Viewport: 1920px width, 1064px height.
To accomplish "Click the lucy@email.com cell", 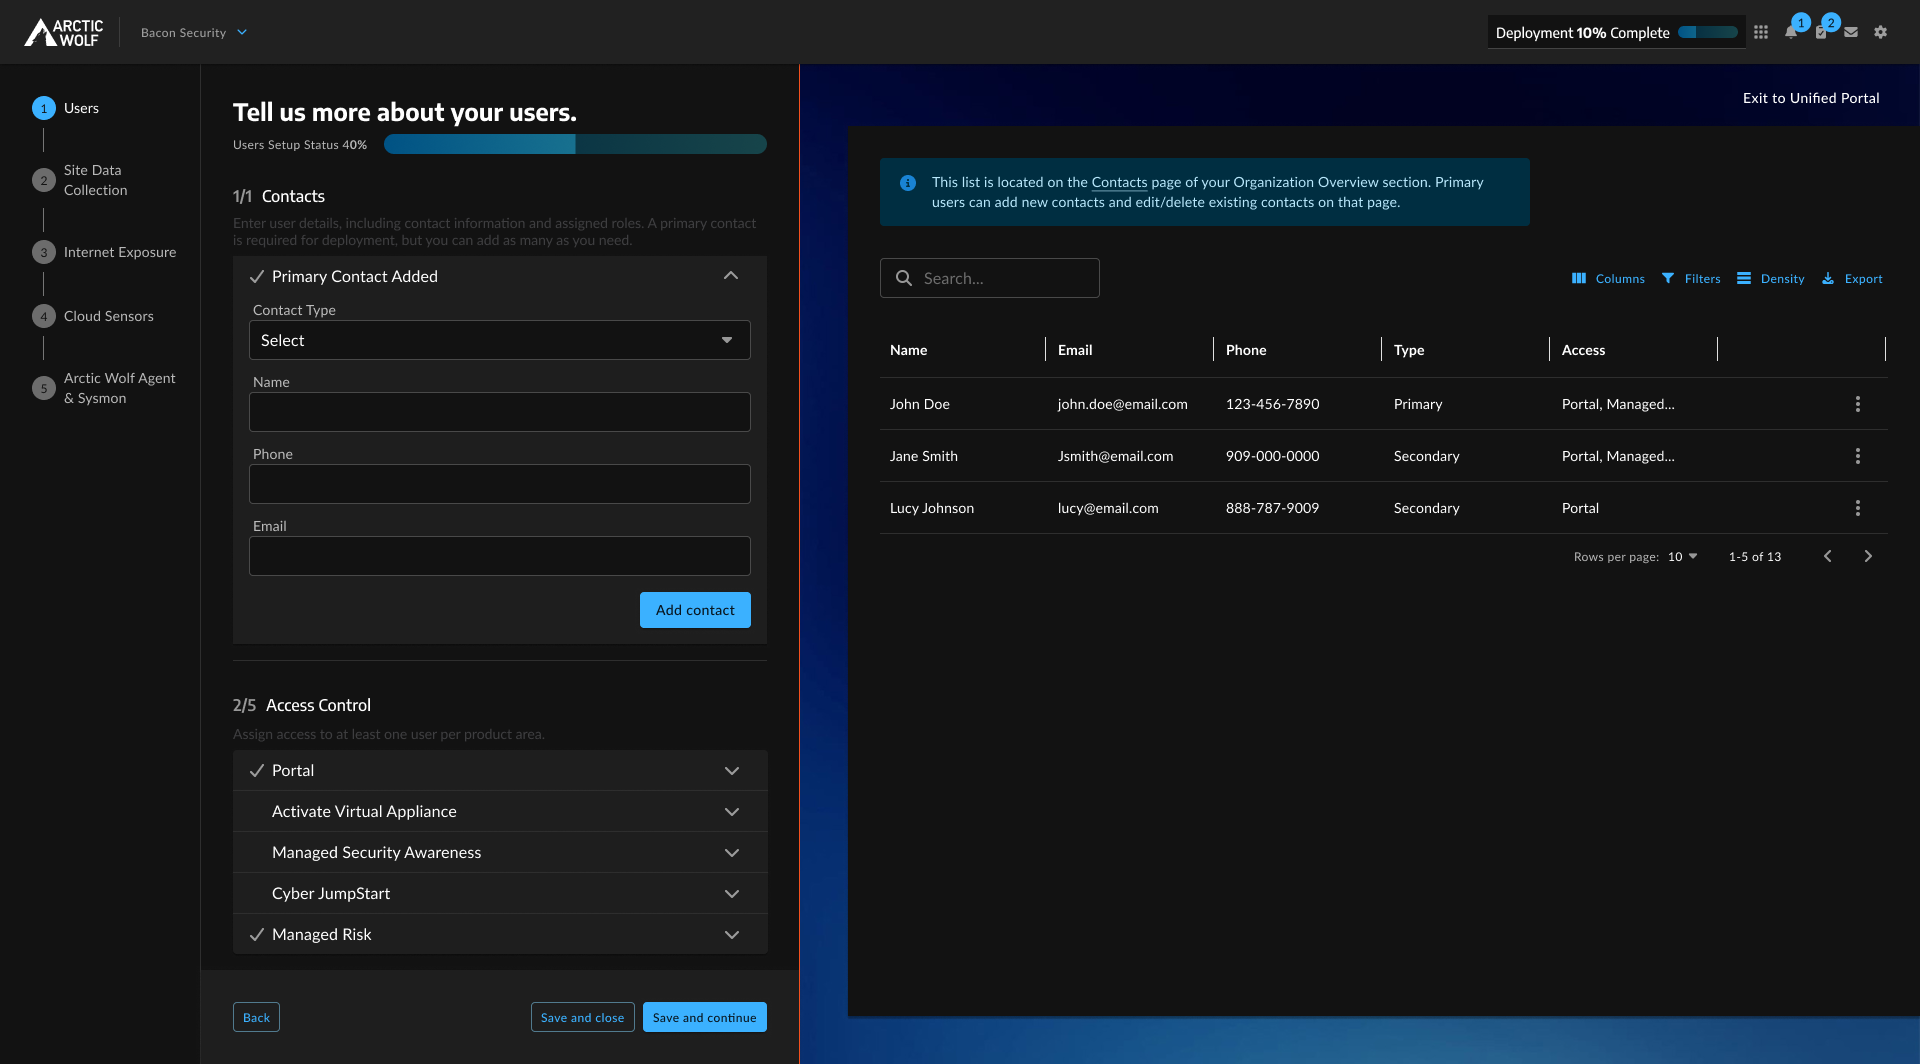I will [1108, 508].
